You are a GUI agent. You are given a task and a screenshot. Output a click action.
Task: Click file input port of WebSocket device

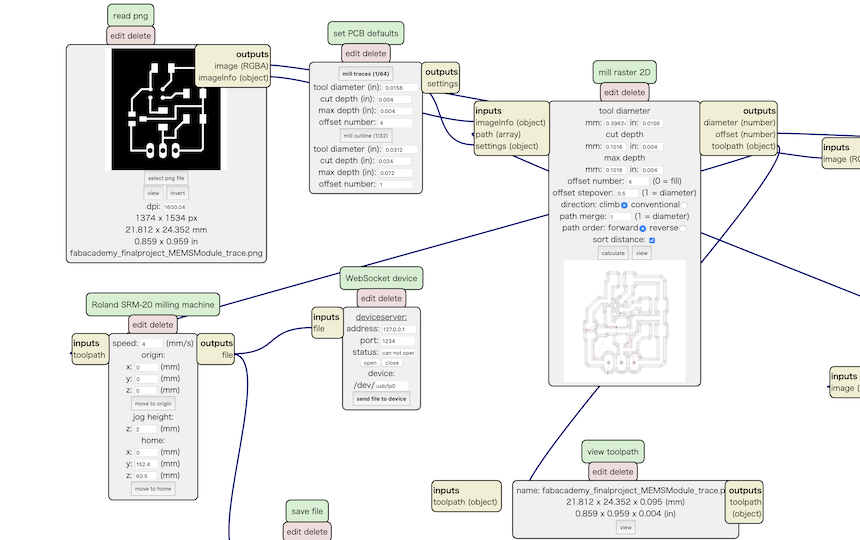pos(319,329)
